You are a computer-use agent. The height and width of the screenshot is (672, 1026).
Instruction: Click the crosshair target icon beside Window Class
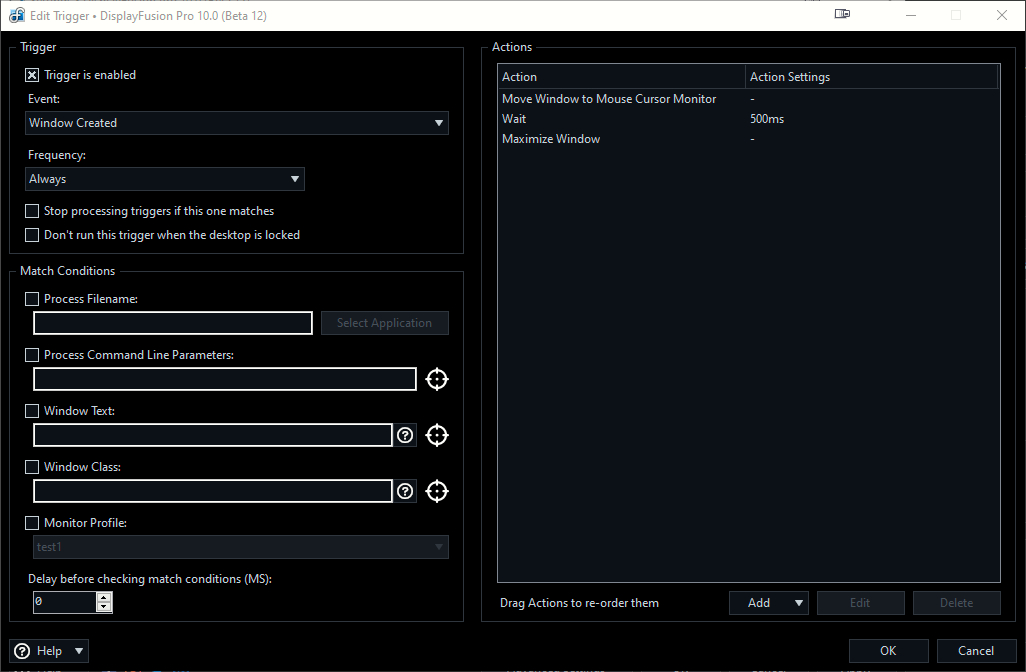pyautogui.click(x=437, y=491)
